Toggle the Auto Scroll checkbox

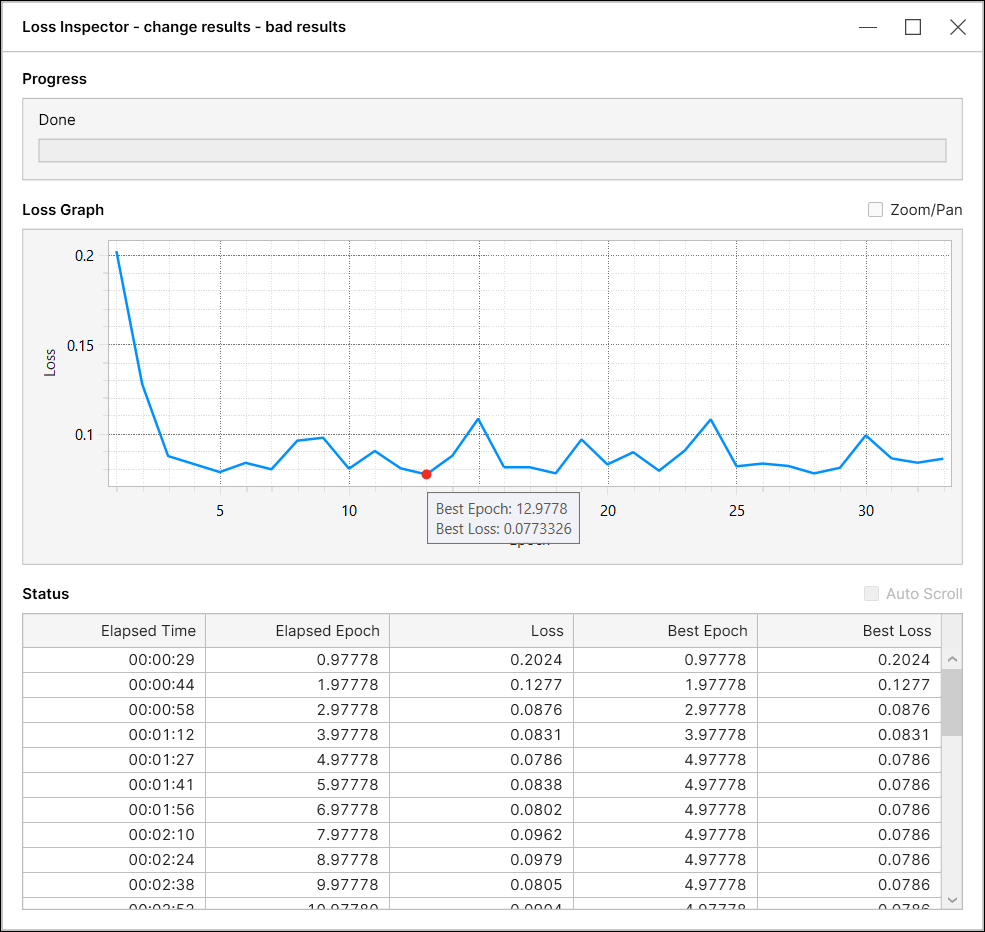tap(872, 594)
